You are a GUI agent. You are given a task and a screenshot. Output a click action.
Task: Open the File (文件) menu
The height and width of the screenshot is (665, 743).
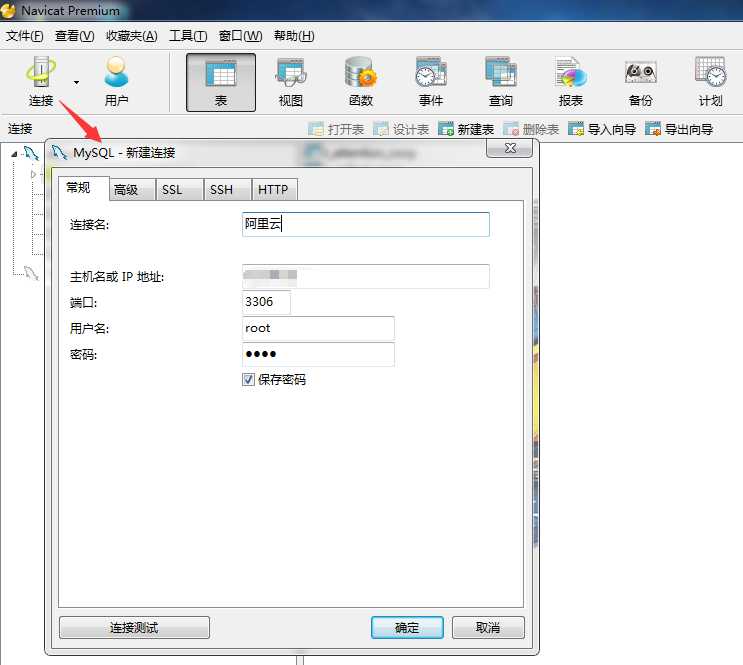tap(25, 36)
